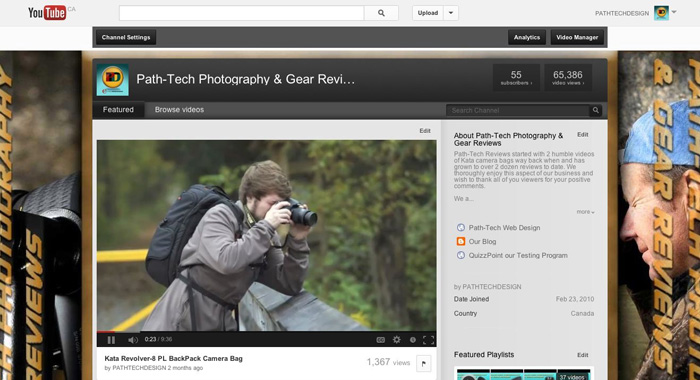This screenshot has height=380, width=700.
Task: Pause the video playback
Action: click(x=111, y=340)
